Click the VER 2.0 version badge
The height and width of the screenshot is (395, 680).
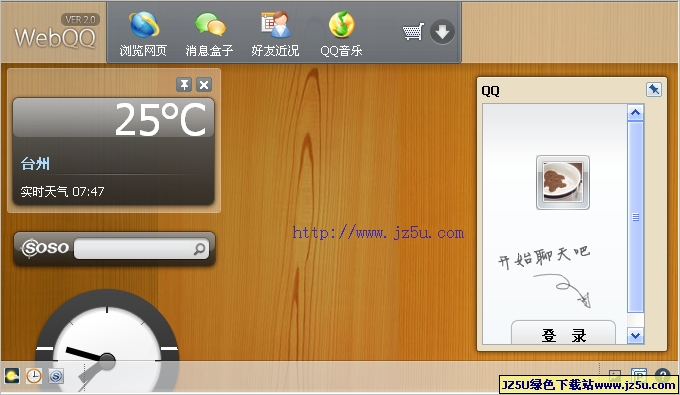coord(80,20)
